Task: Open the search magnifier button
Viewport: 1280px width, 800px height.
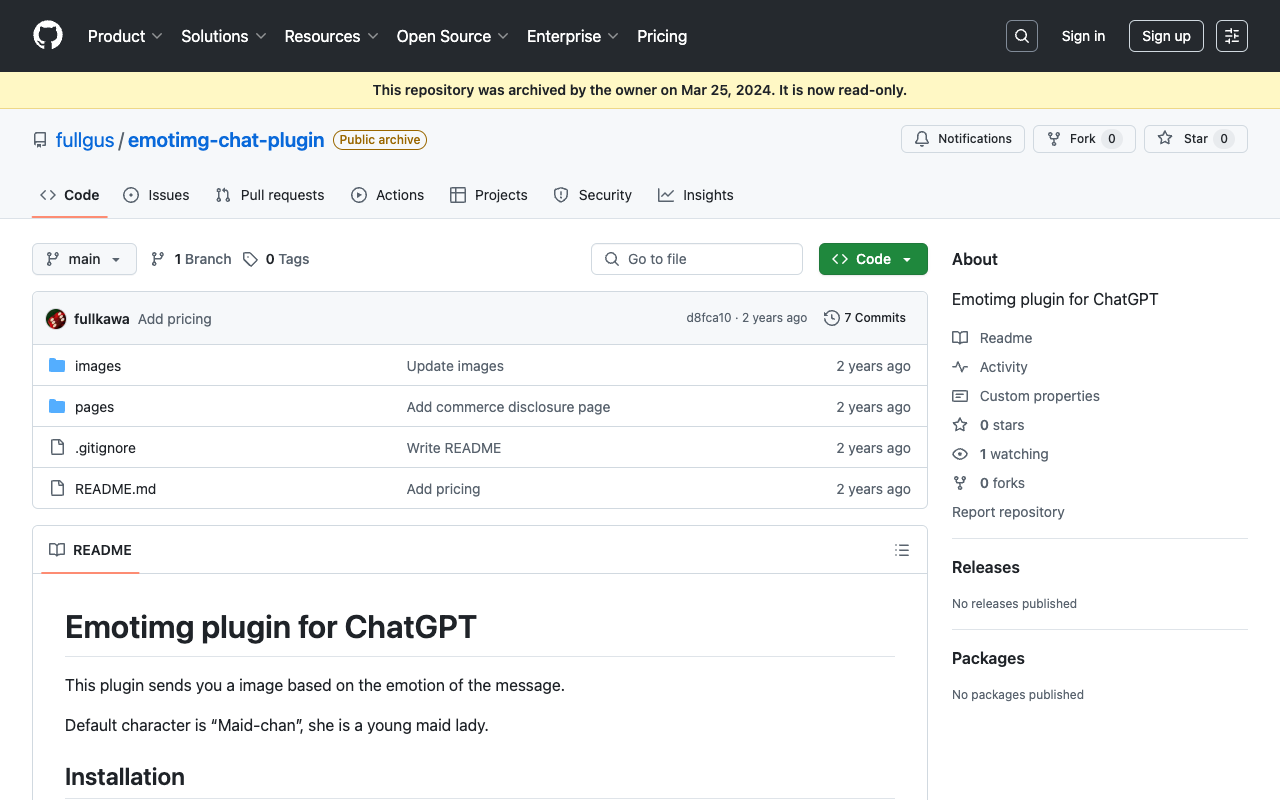Action: tap(1022, 36)
